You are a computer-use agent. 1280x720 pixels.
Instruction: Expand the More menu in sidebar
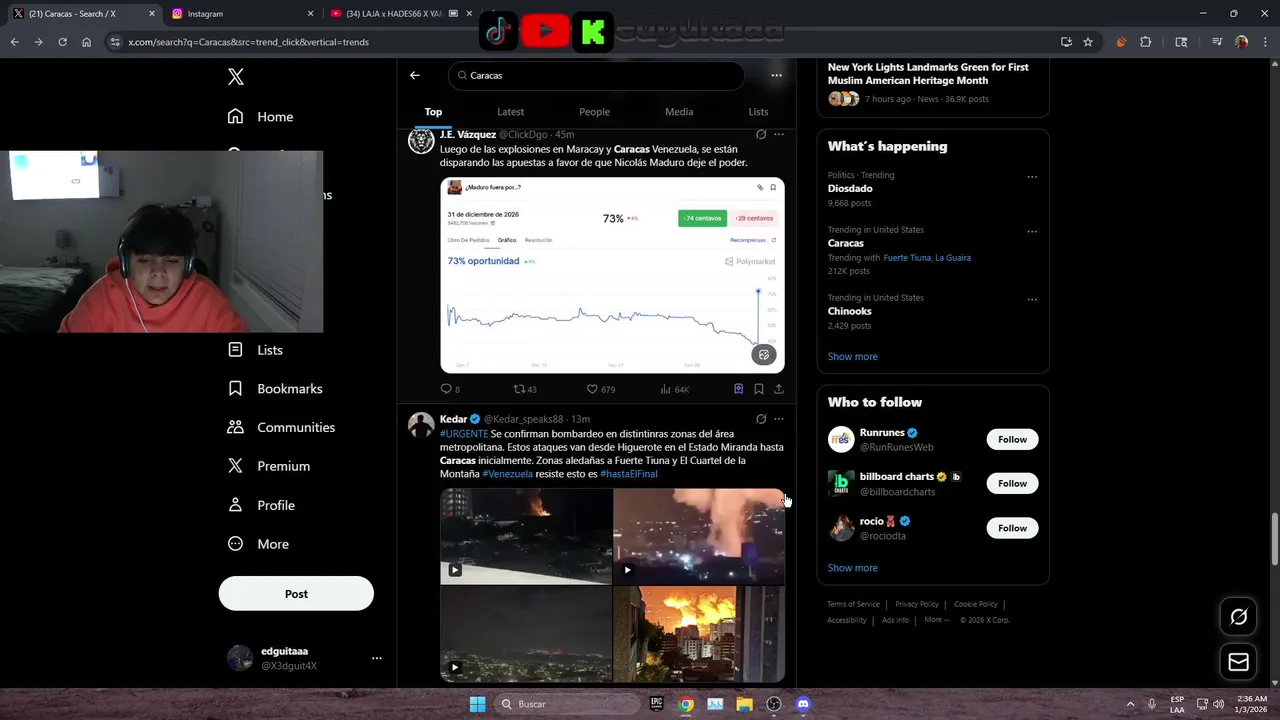click(258, 544)
